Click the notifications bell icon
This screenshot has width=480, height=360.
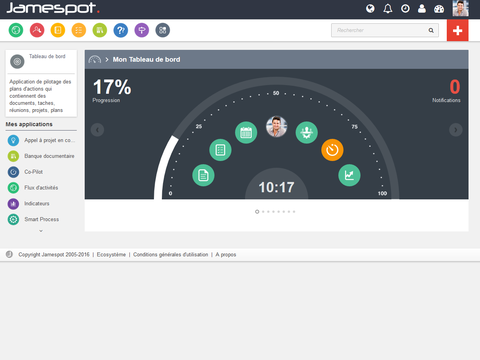pyautogui.click(x=388, y=8)
